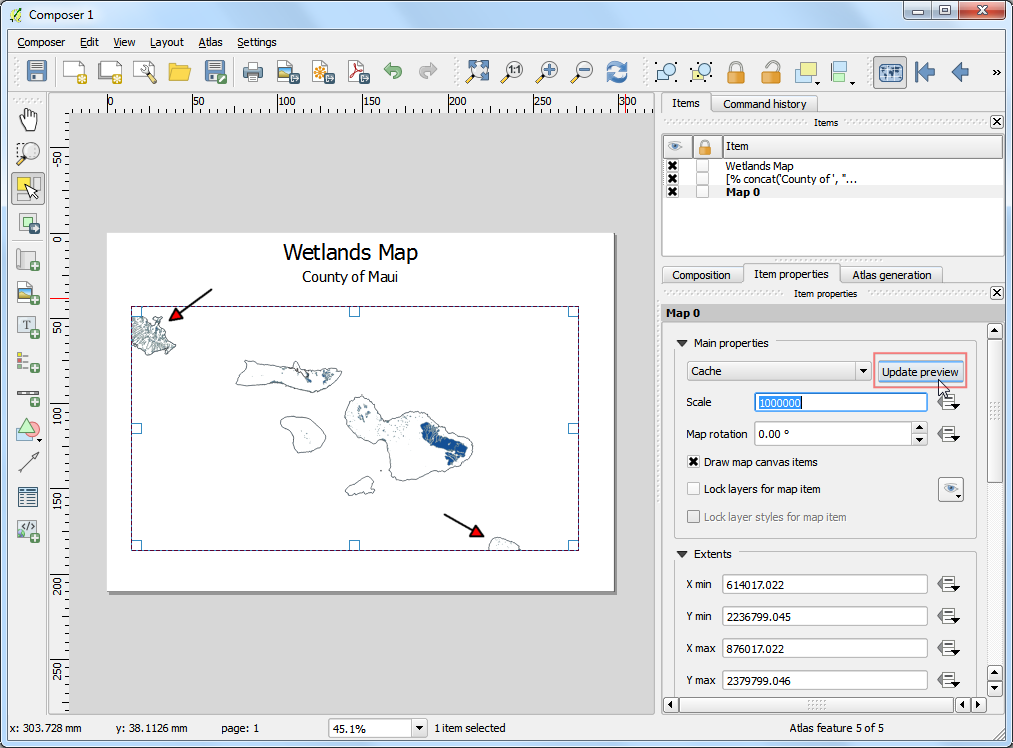The height and width of the screenshot is (748, 1013).
Task: Switch to the Command history tab
Action: [x=764, y=104]
